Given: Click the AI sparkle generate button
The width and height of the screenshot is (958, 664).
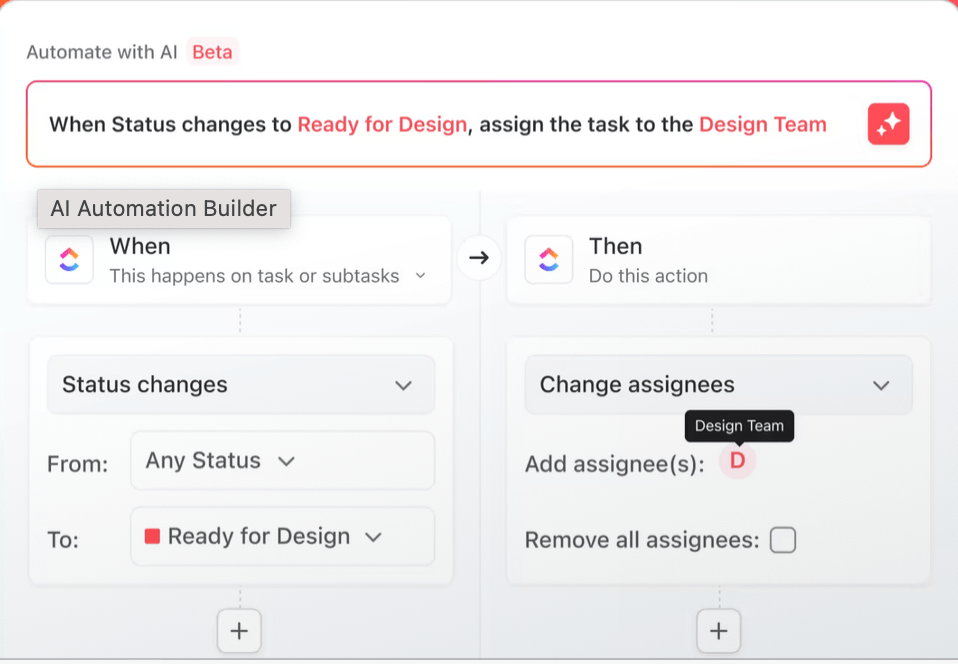Looking at the screenshot, I should pos(888,124).
